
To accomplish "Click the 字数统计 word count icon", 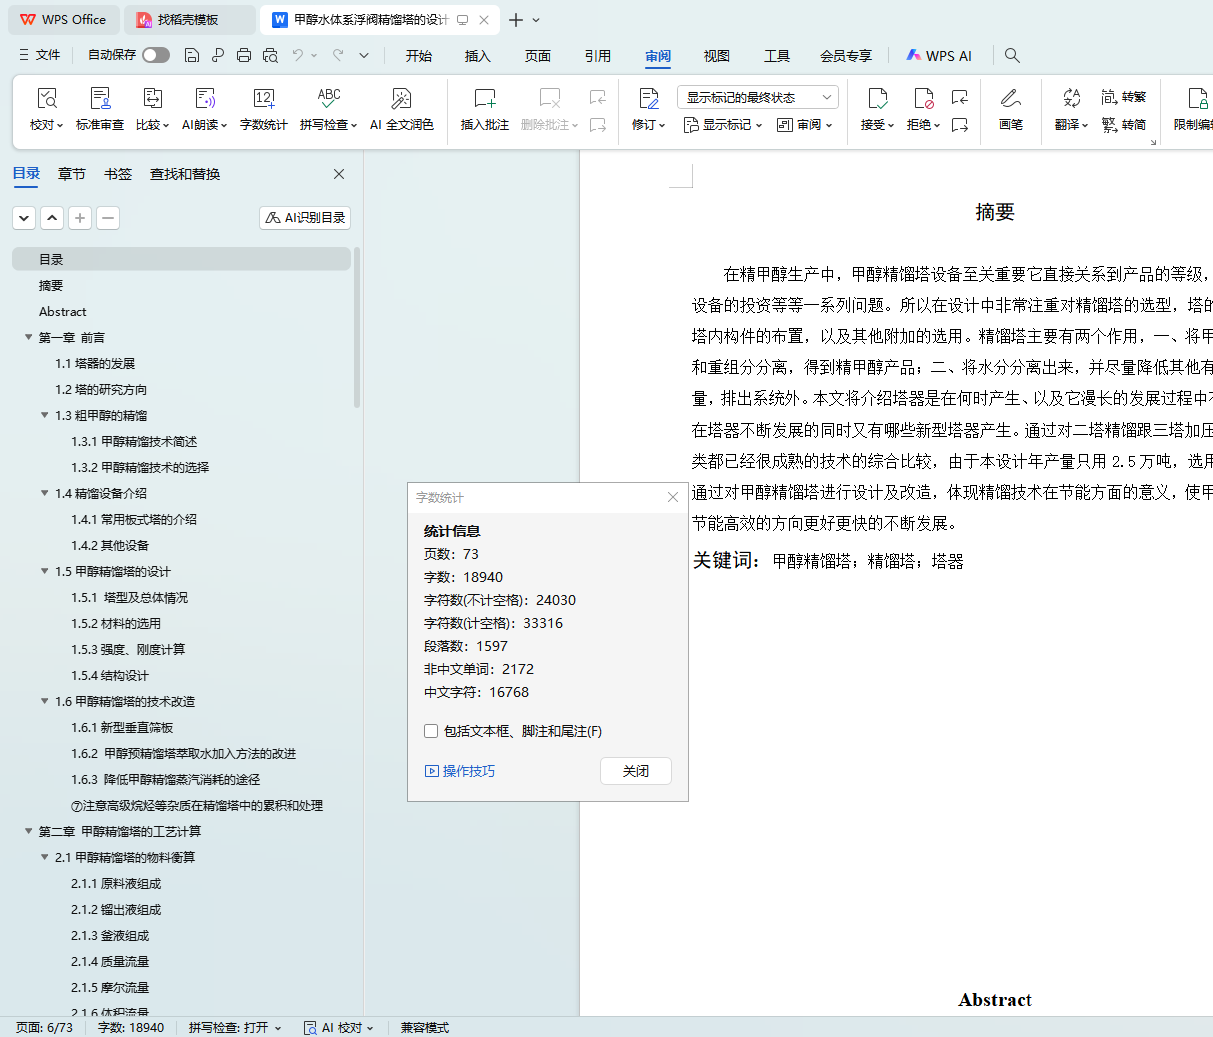I will tap(264, 99).
